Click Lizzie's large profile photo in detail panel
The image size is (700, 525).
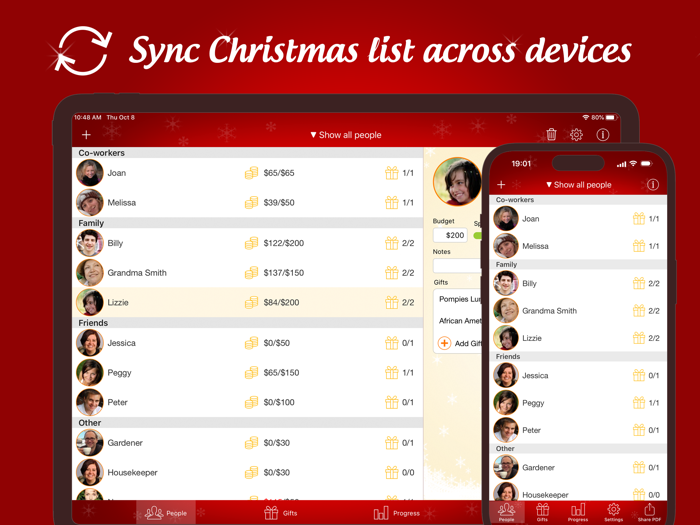[x=457, y=181]
